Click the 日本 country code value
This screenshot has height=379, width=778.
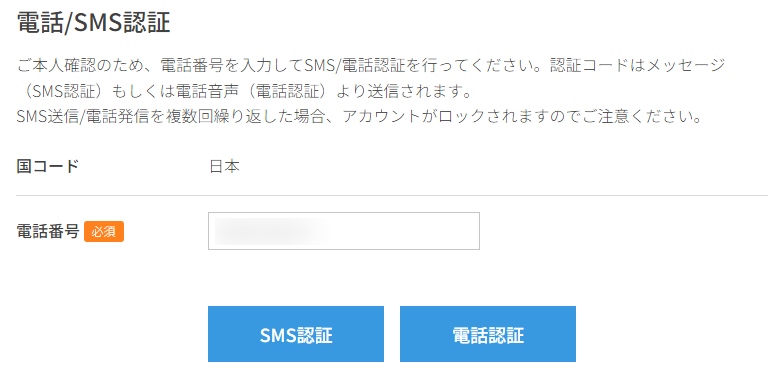[x=225, y=166]
